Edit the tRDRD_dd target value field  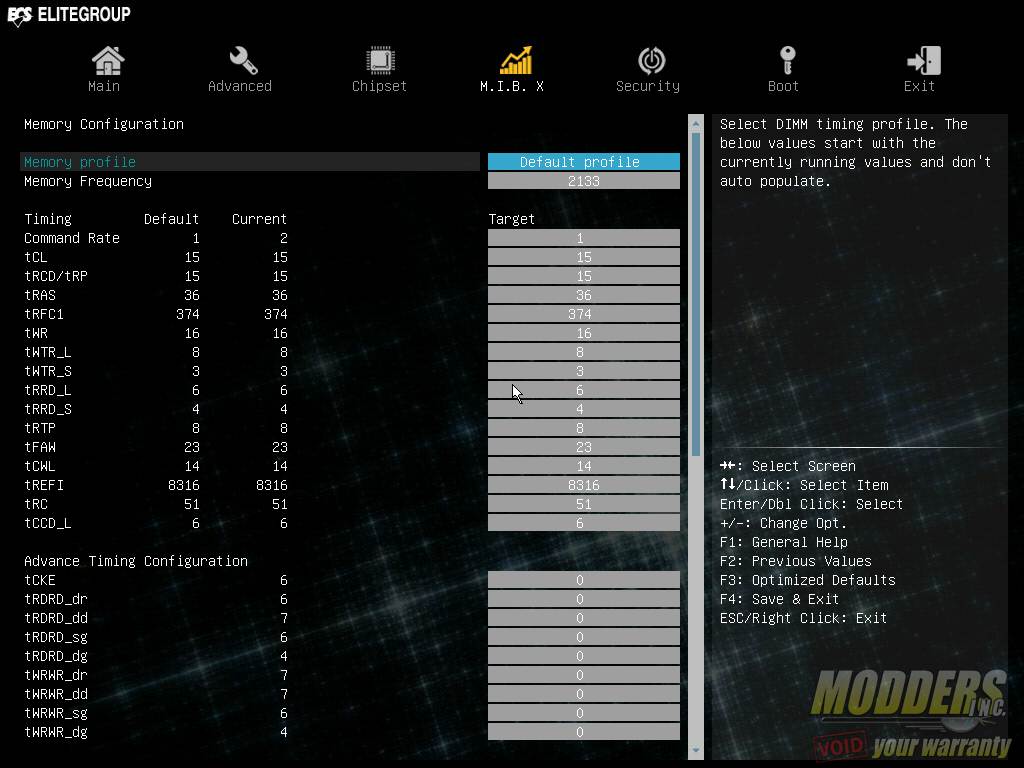pyautogui.click(x=584, y=618)
